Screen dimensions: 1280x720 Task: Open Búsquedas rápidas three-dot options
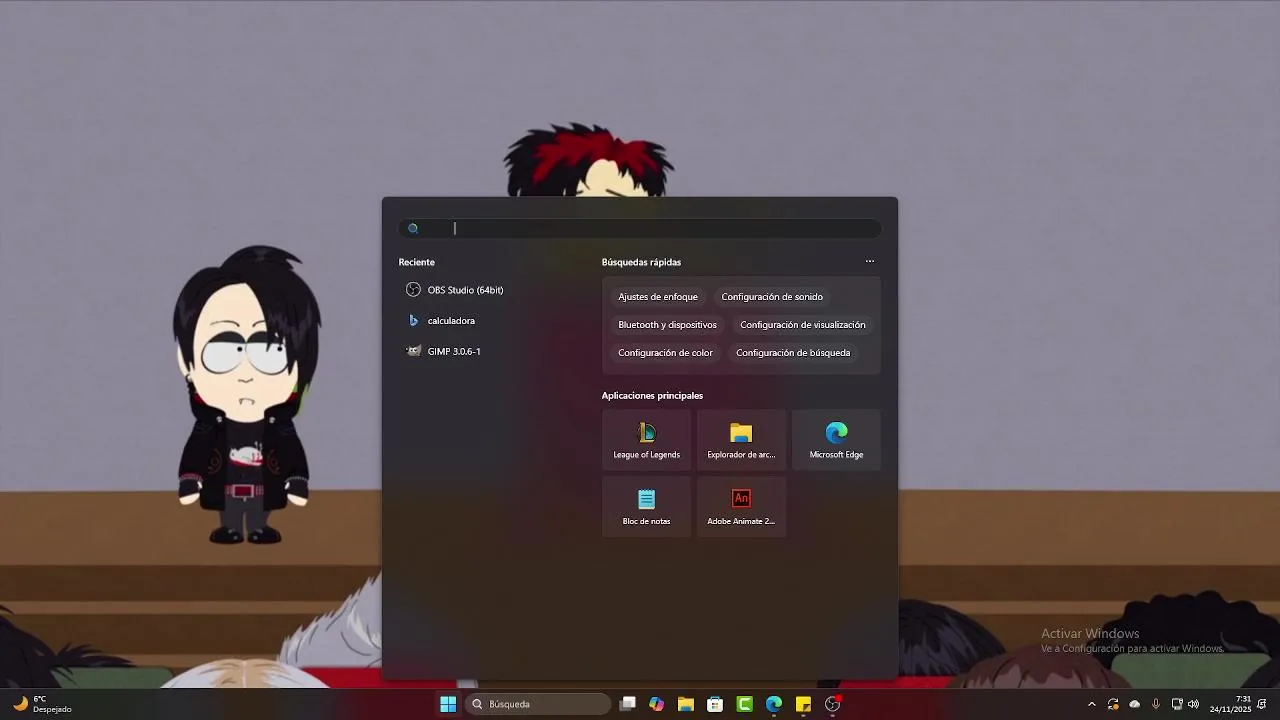(x=870, y=261)
